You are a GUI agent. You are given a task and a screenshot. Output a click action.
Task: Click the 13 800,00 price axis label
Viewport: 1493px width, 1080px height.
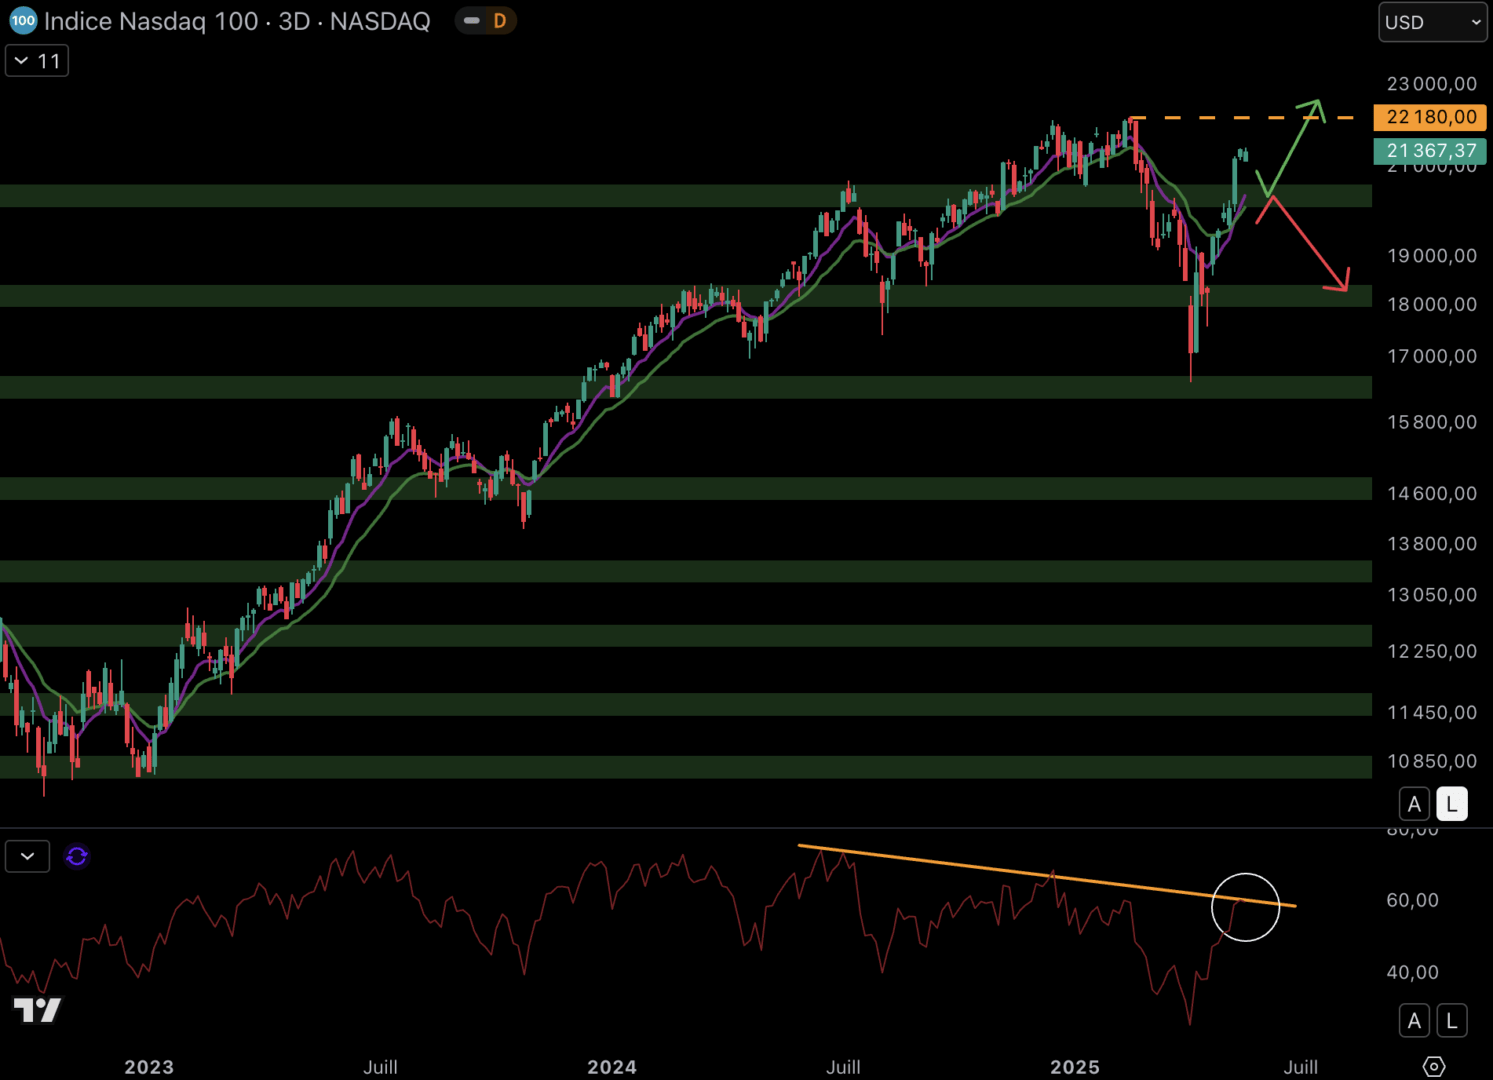1432,544
